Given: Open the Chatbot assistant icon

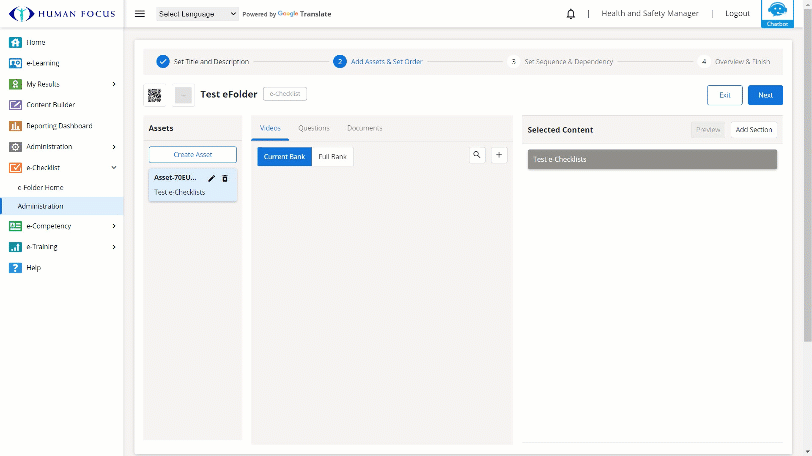Looking at the screenshot, I should (777, 12).
